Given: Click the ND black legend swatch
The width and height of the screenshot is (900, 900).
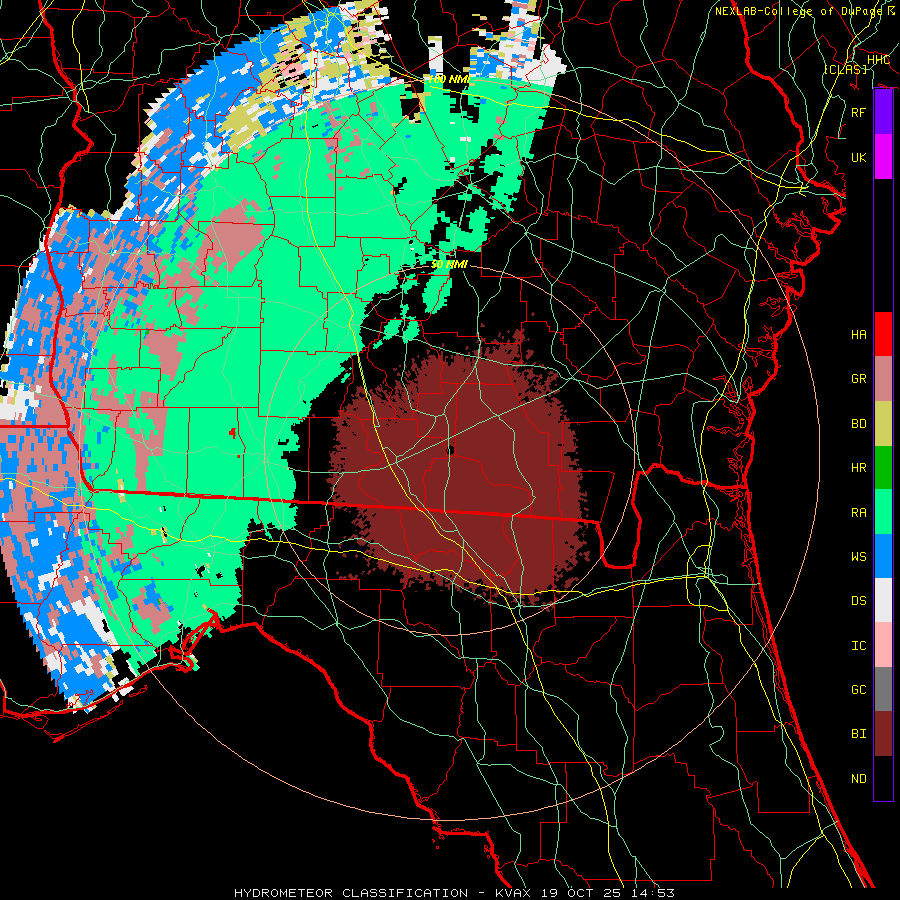Looking at the screenshot, I should click(883, 778).
